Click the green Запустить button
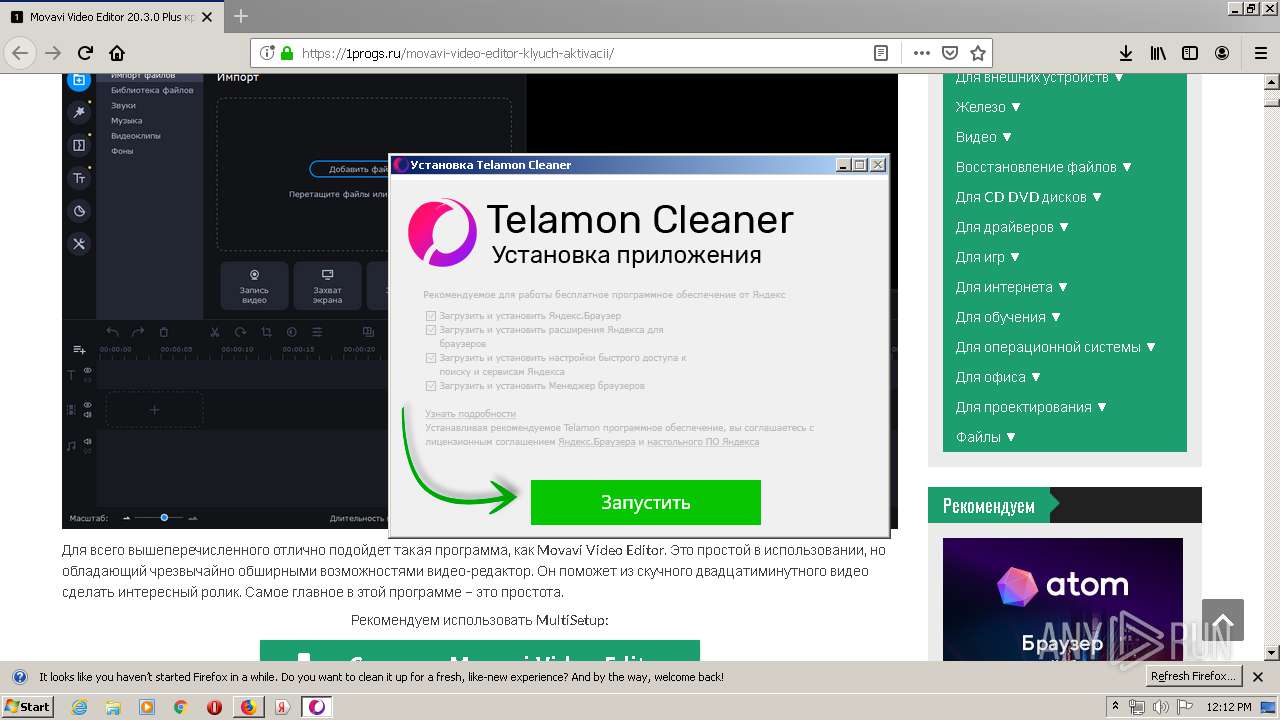The width and height of the screenshot is (1280, 720). (x=645, y=502)
